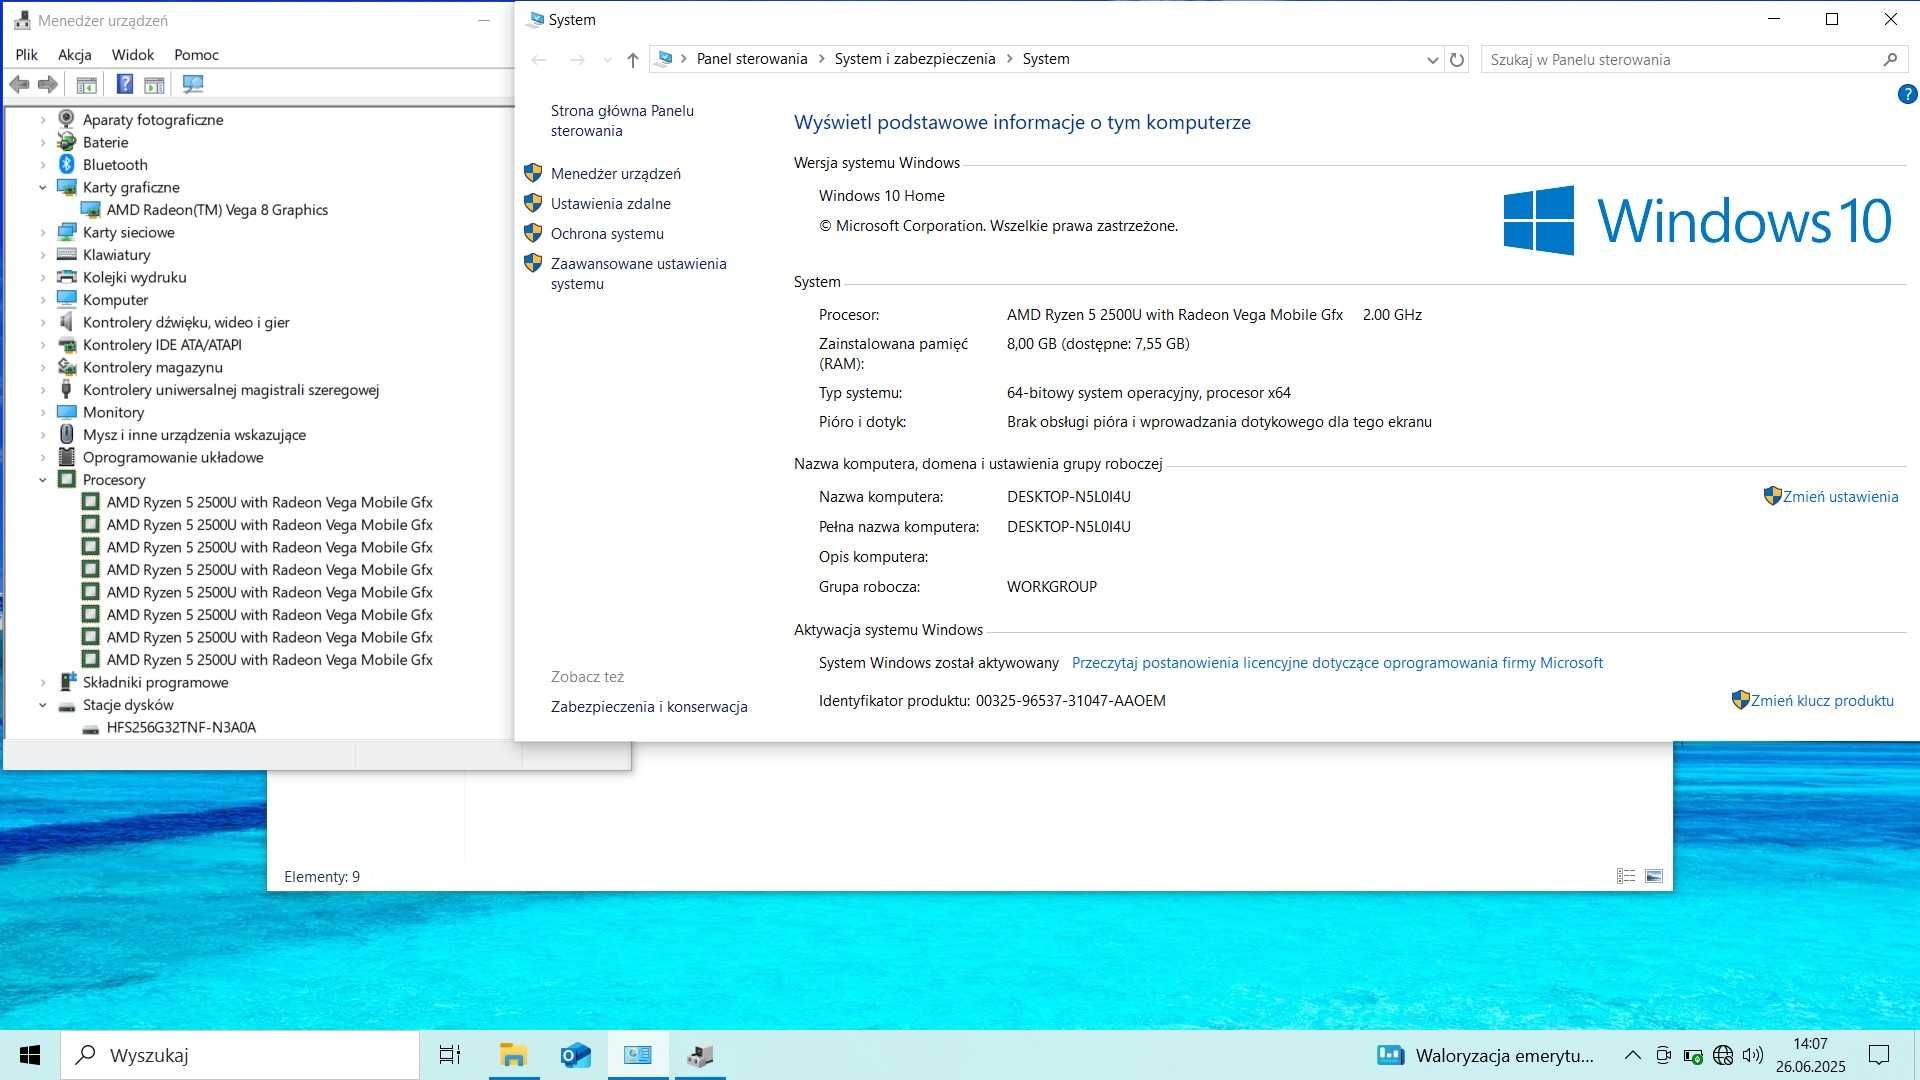Expand the Aparaty fotograficzne node
This screenshot has height=1080, width=1920.
43,119
